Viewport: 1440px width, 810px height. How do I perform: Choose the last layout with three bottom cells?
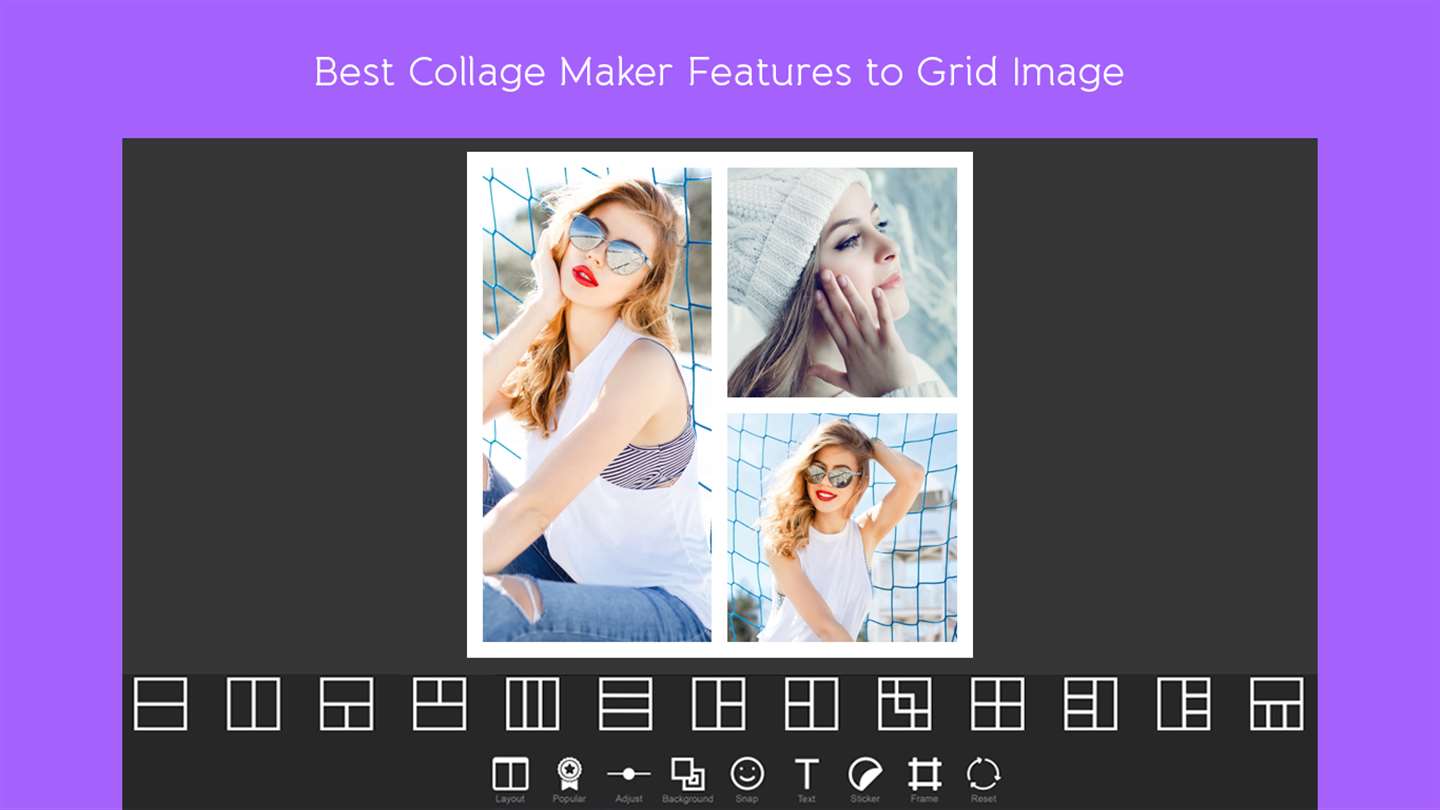click(1276, 704)
